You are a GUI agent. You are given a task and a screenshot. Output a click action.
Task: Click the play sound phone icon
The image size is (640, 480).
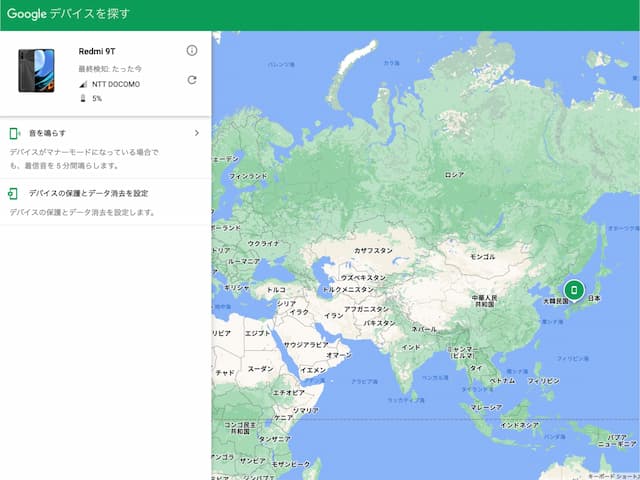(x=14, y=133)
